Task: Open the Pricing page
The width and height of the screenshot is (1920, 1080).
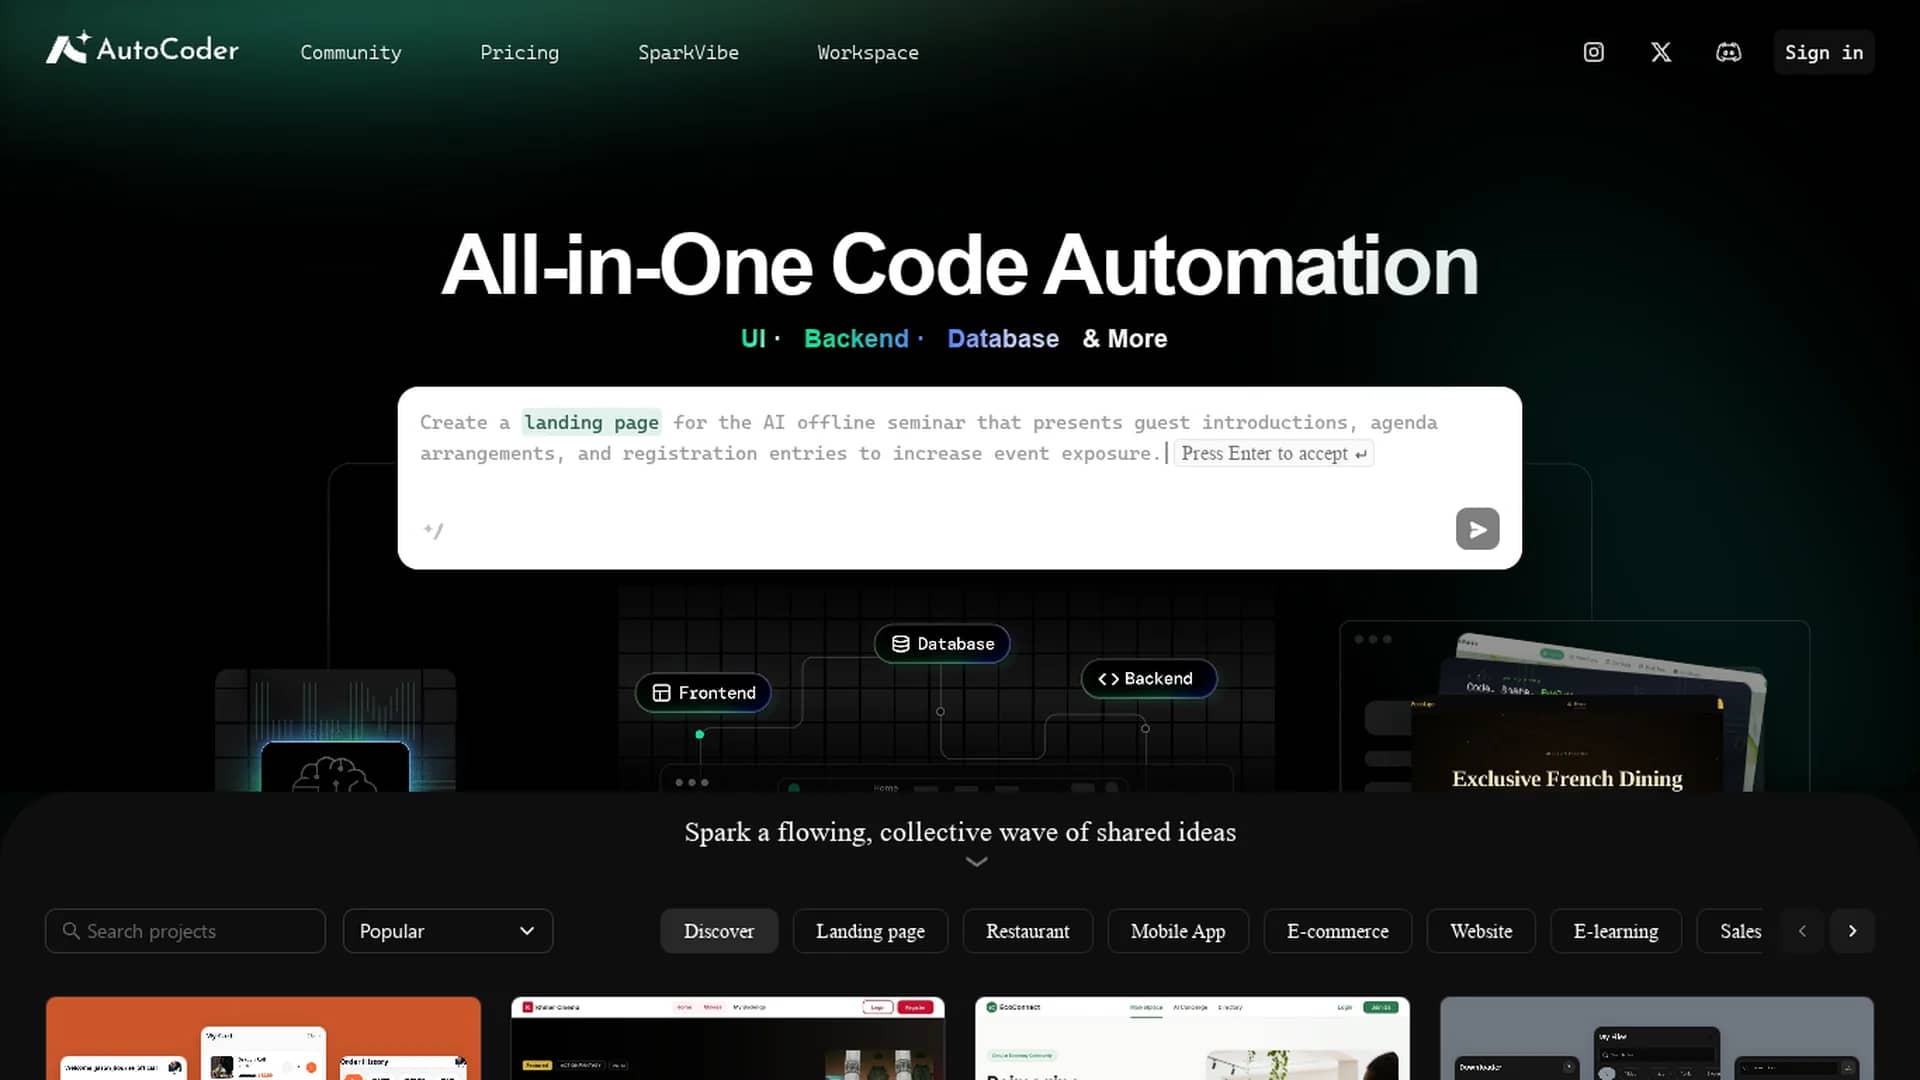Action: (x=519, y=52)
